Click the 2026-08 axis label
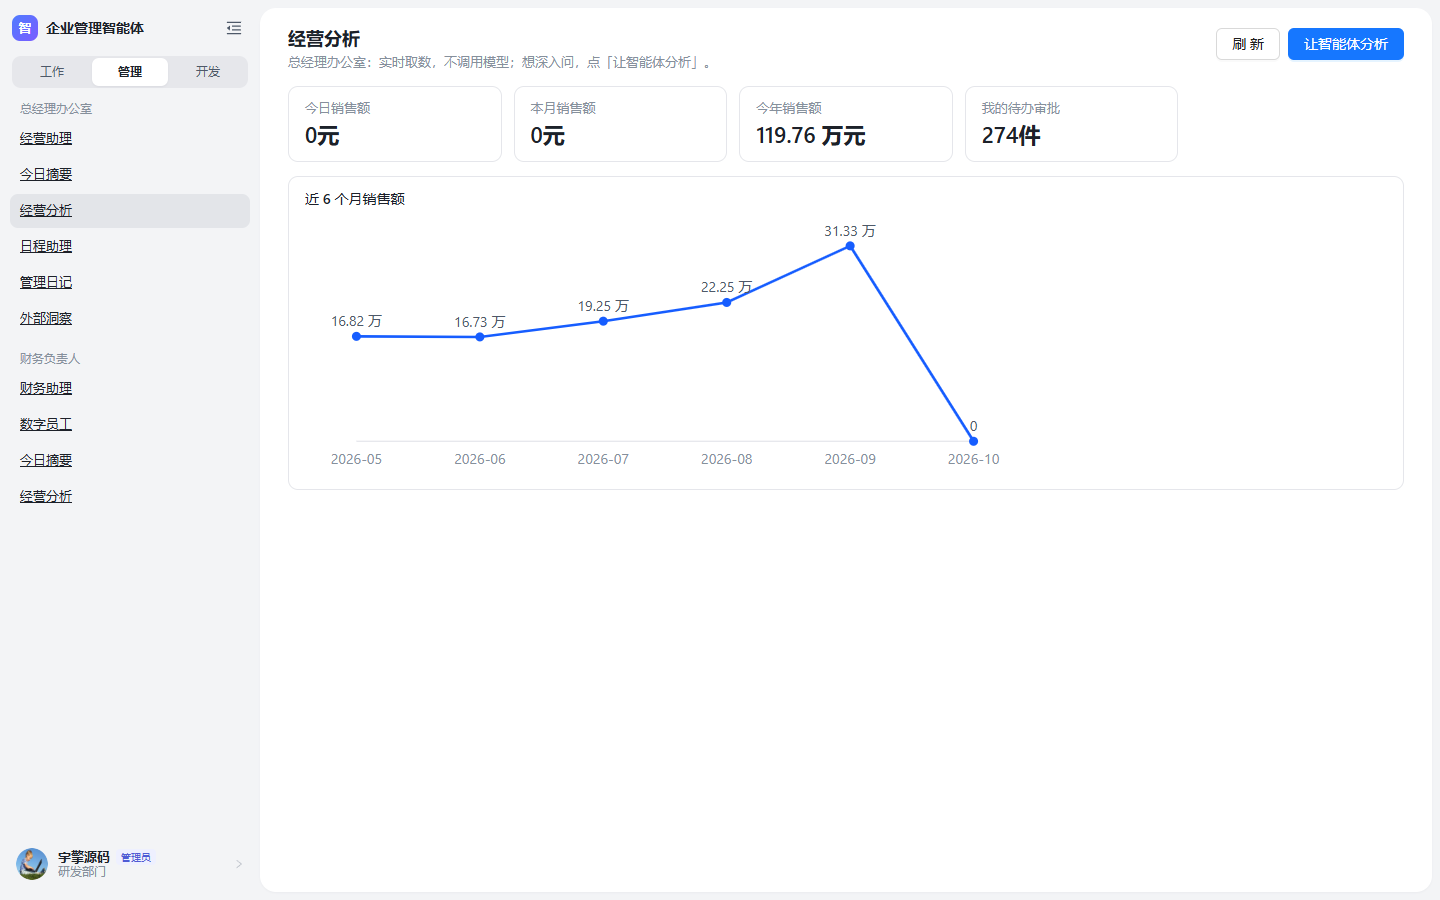Screen dimensions: 1440x900 pos(727,459)
